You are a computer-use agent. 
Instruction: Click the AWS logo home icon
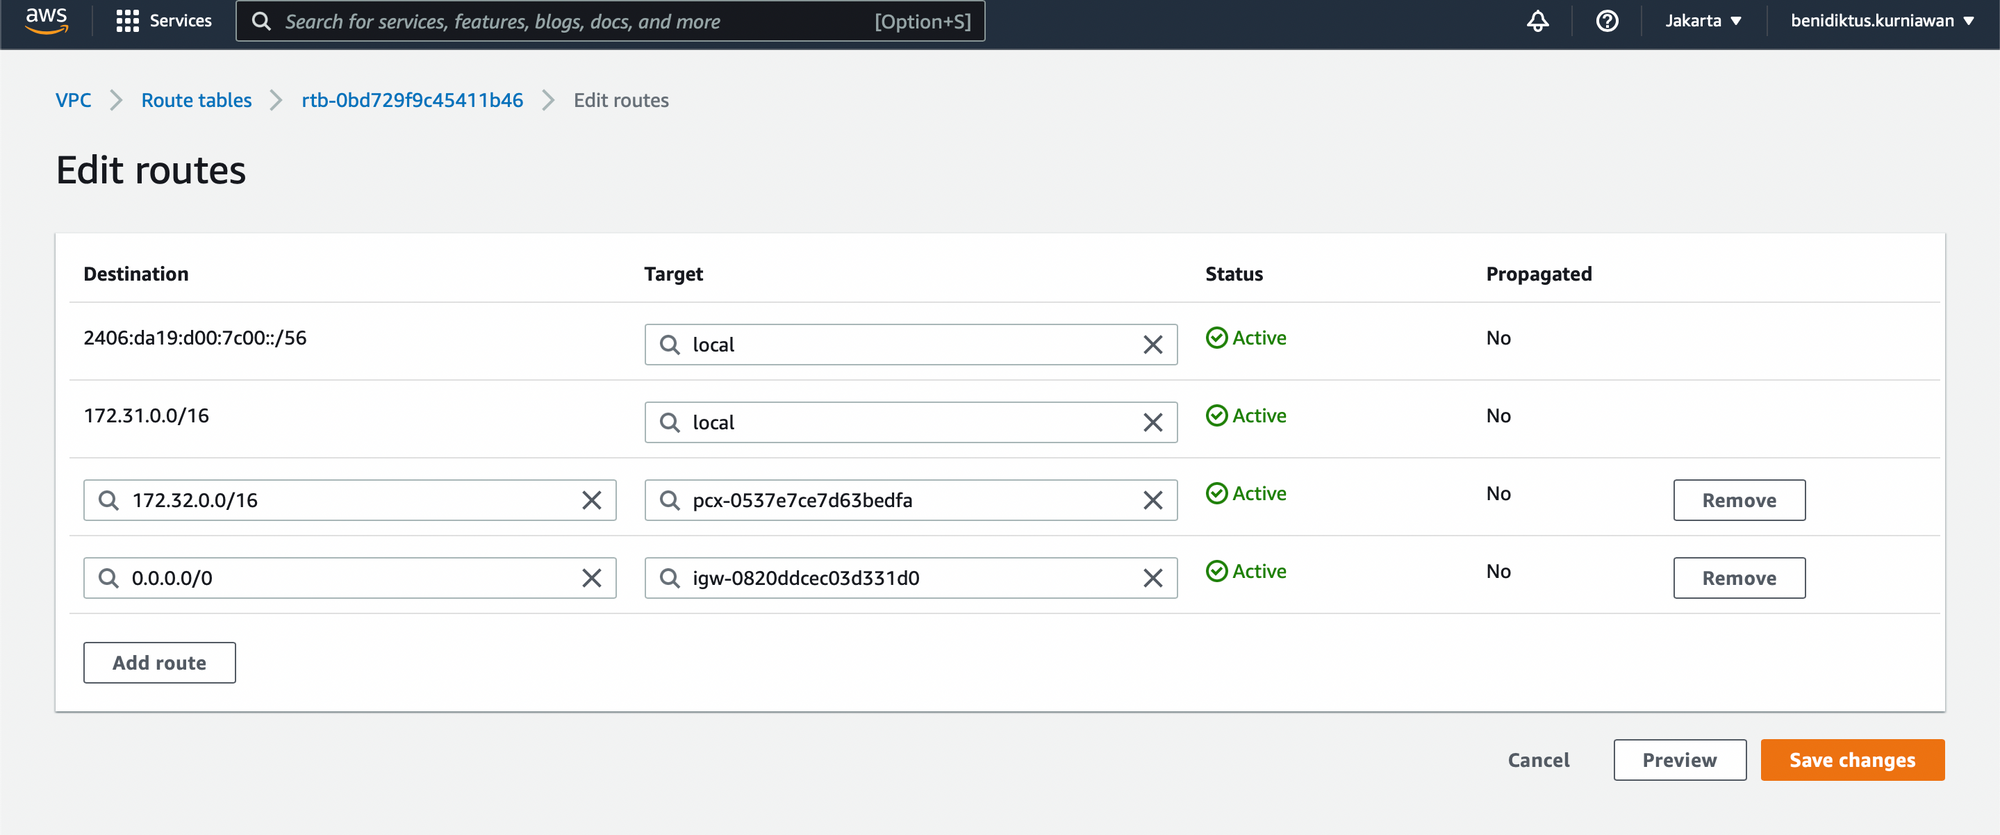[x=46, y=20]
